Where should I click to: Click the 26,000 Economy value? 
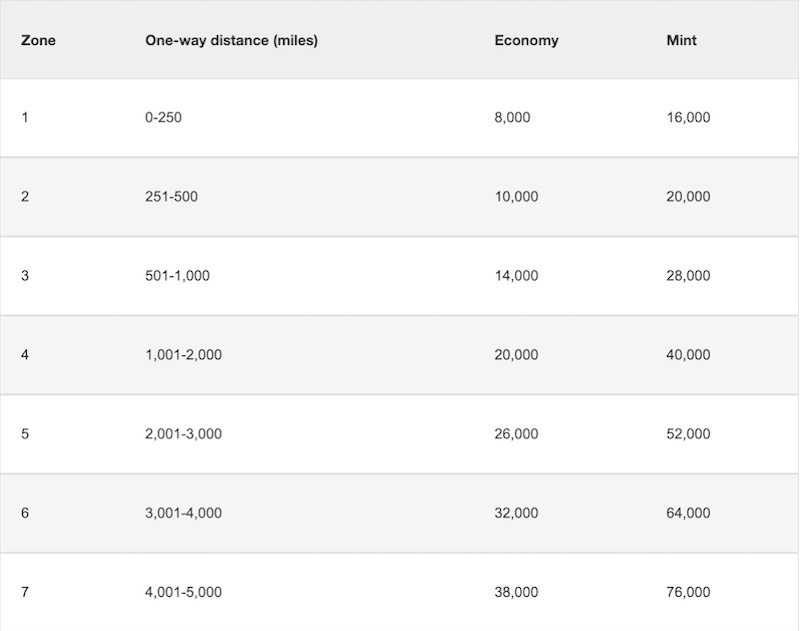click(516, 434)
